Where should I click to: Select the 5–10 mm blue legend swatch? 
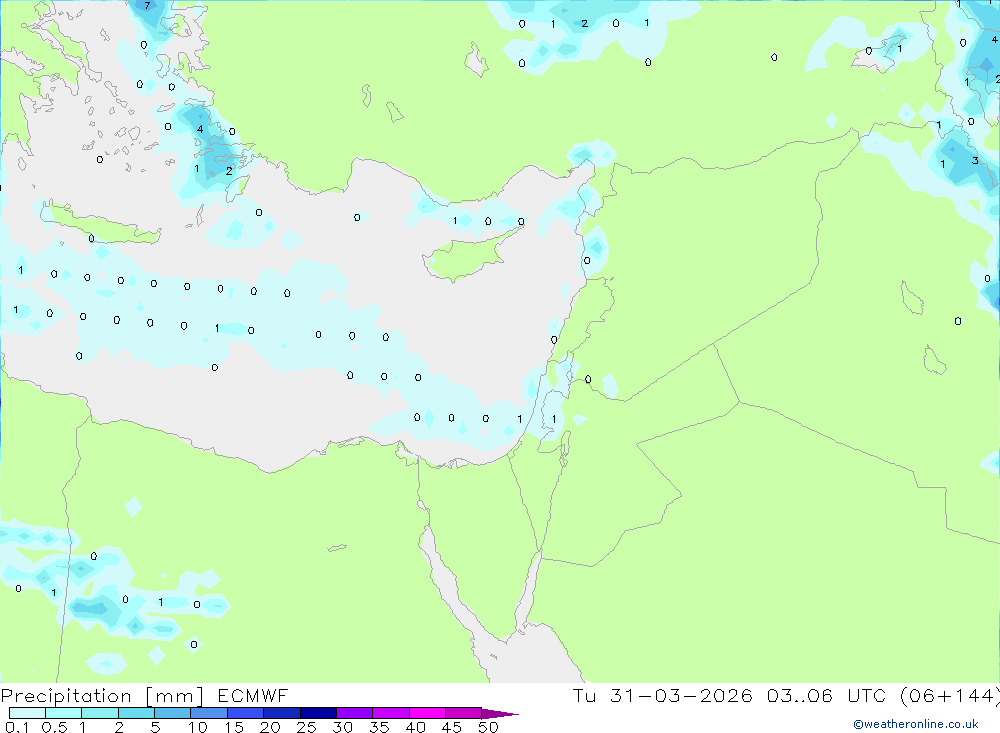(172, 713)
